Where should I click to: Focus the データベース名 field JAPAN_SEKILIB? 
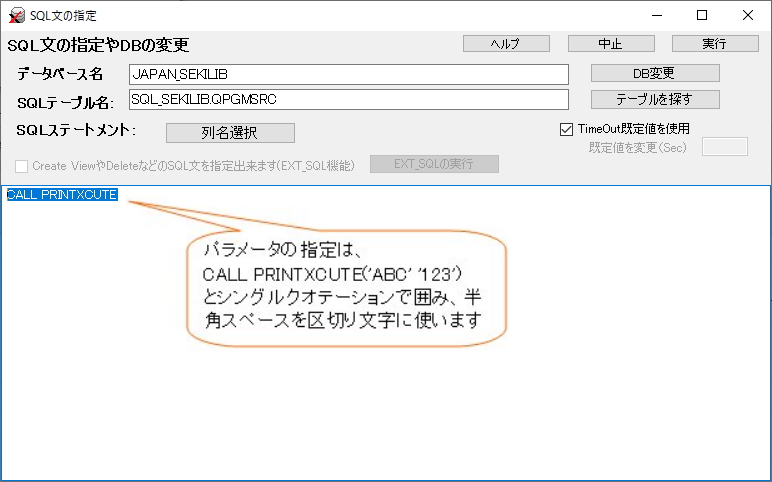coord(349,74)
